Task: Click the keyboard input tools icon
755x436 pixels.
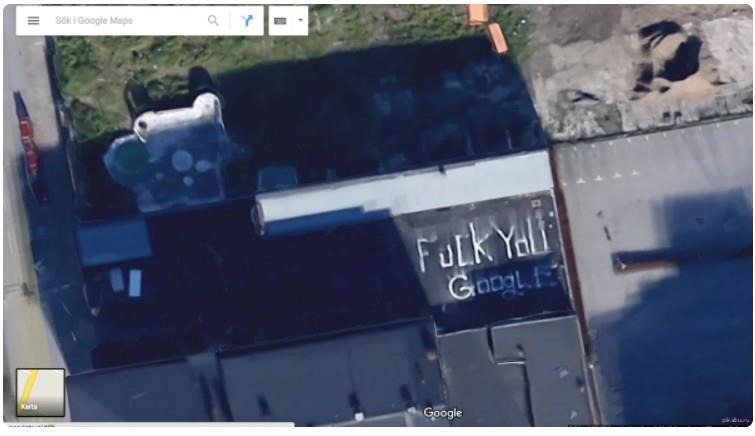Action: (x=280, y=21)
